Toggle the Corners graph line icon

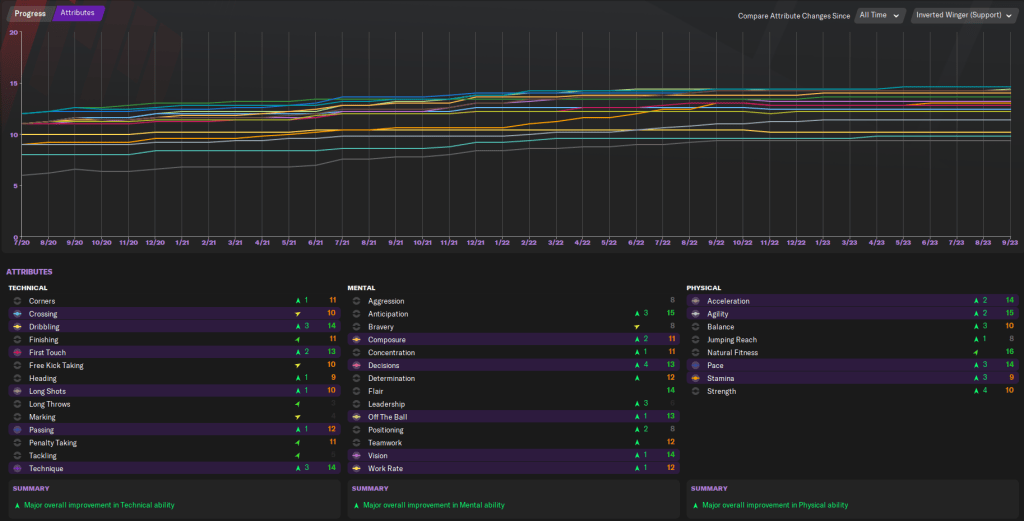click(x=17, y=301)
